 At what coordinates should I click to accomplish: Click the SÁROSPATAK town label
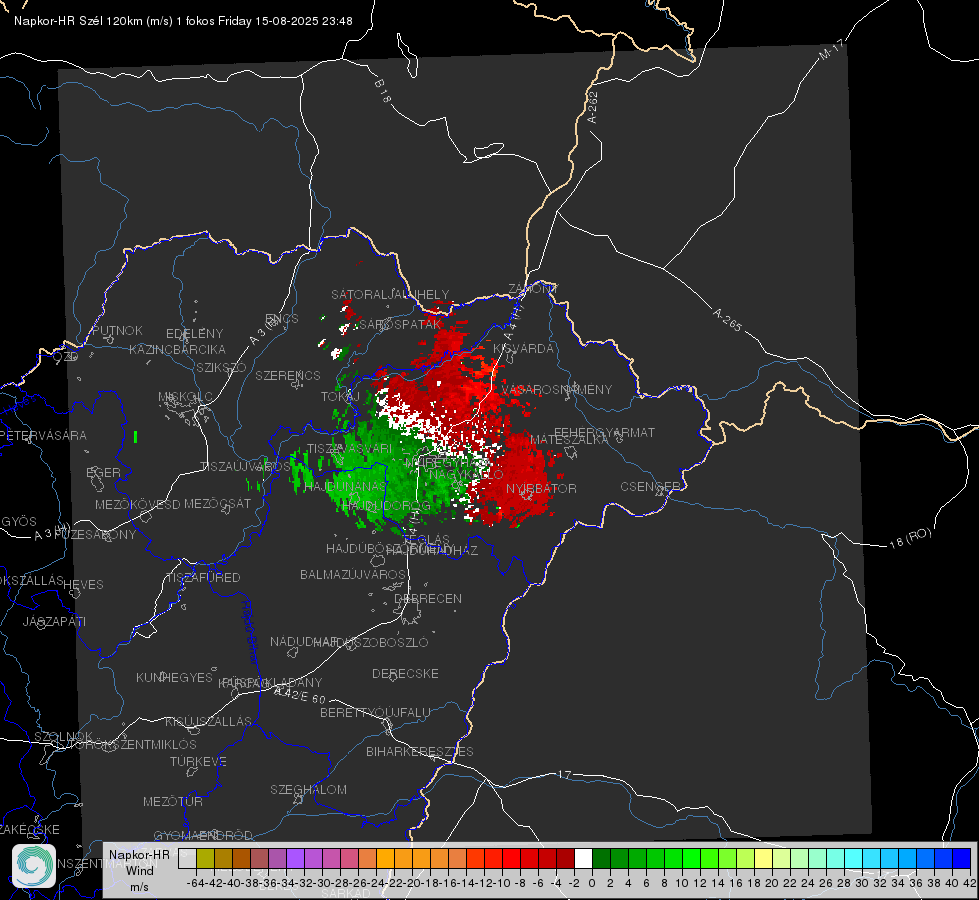click(398, 324)
